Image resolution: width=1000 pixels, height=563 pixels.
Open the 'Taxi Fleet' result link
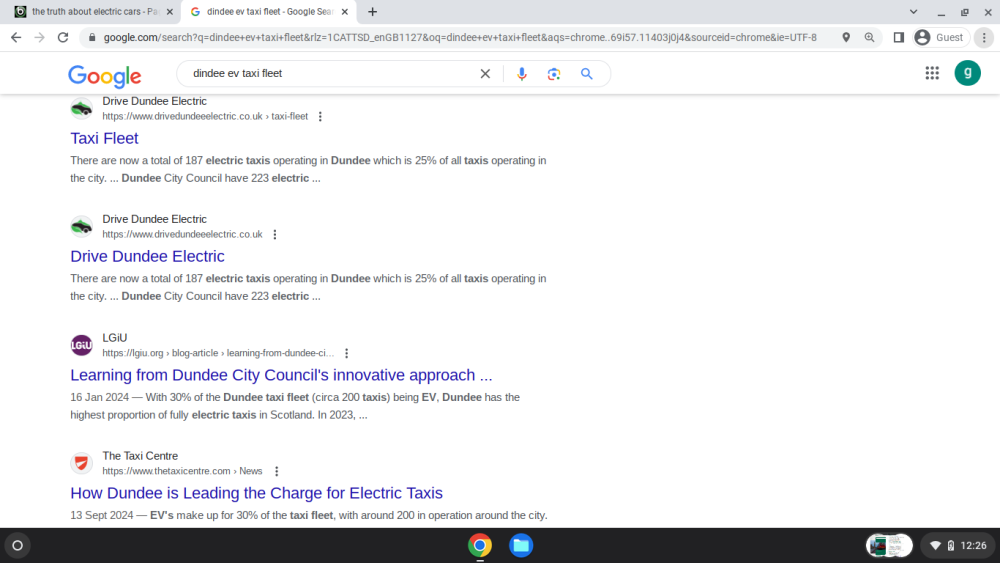[104, 138]
